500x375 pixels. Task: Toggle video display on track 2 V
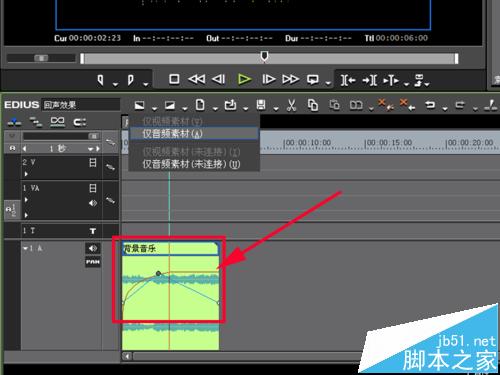[x=93, y=163]
